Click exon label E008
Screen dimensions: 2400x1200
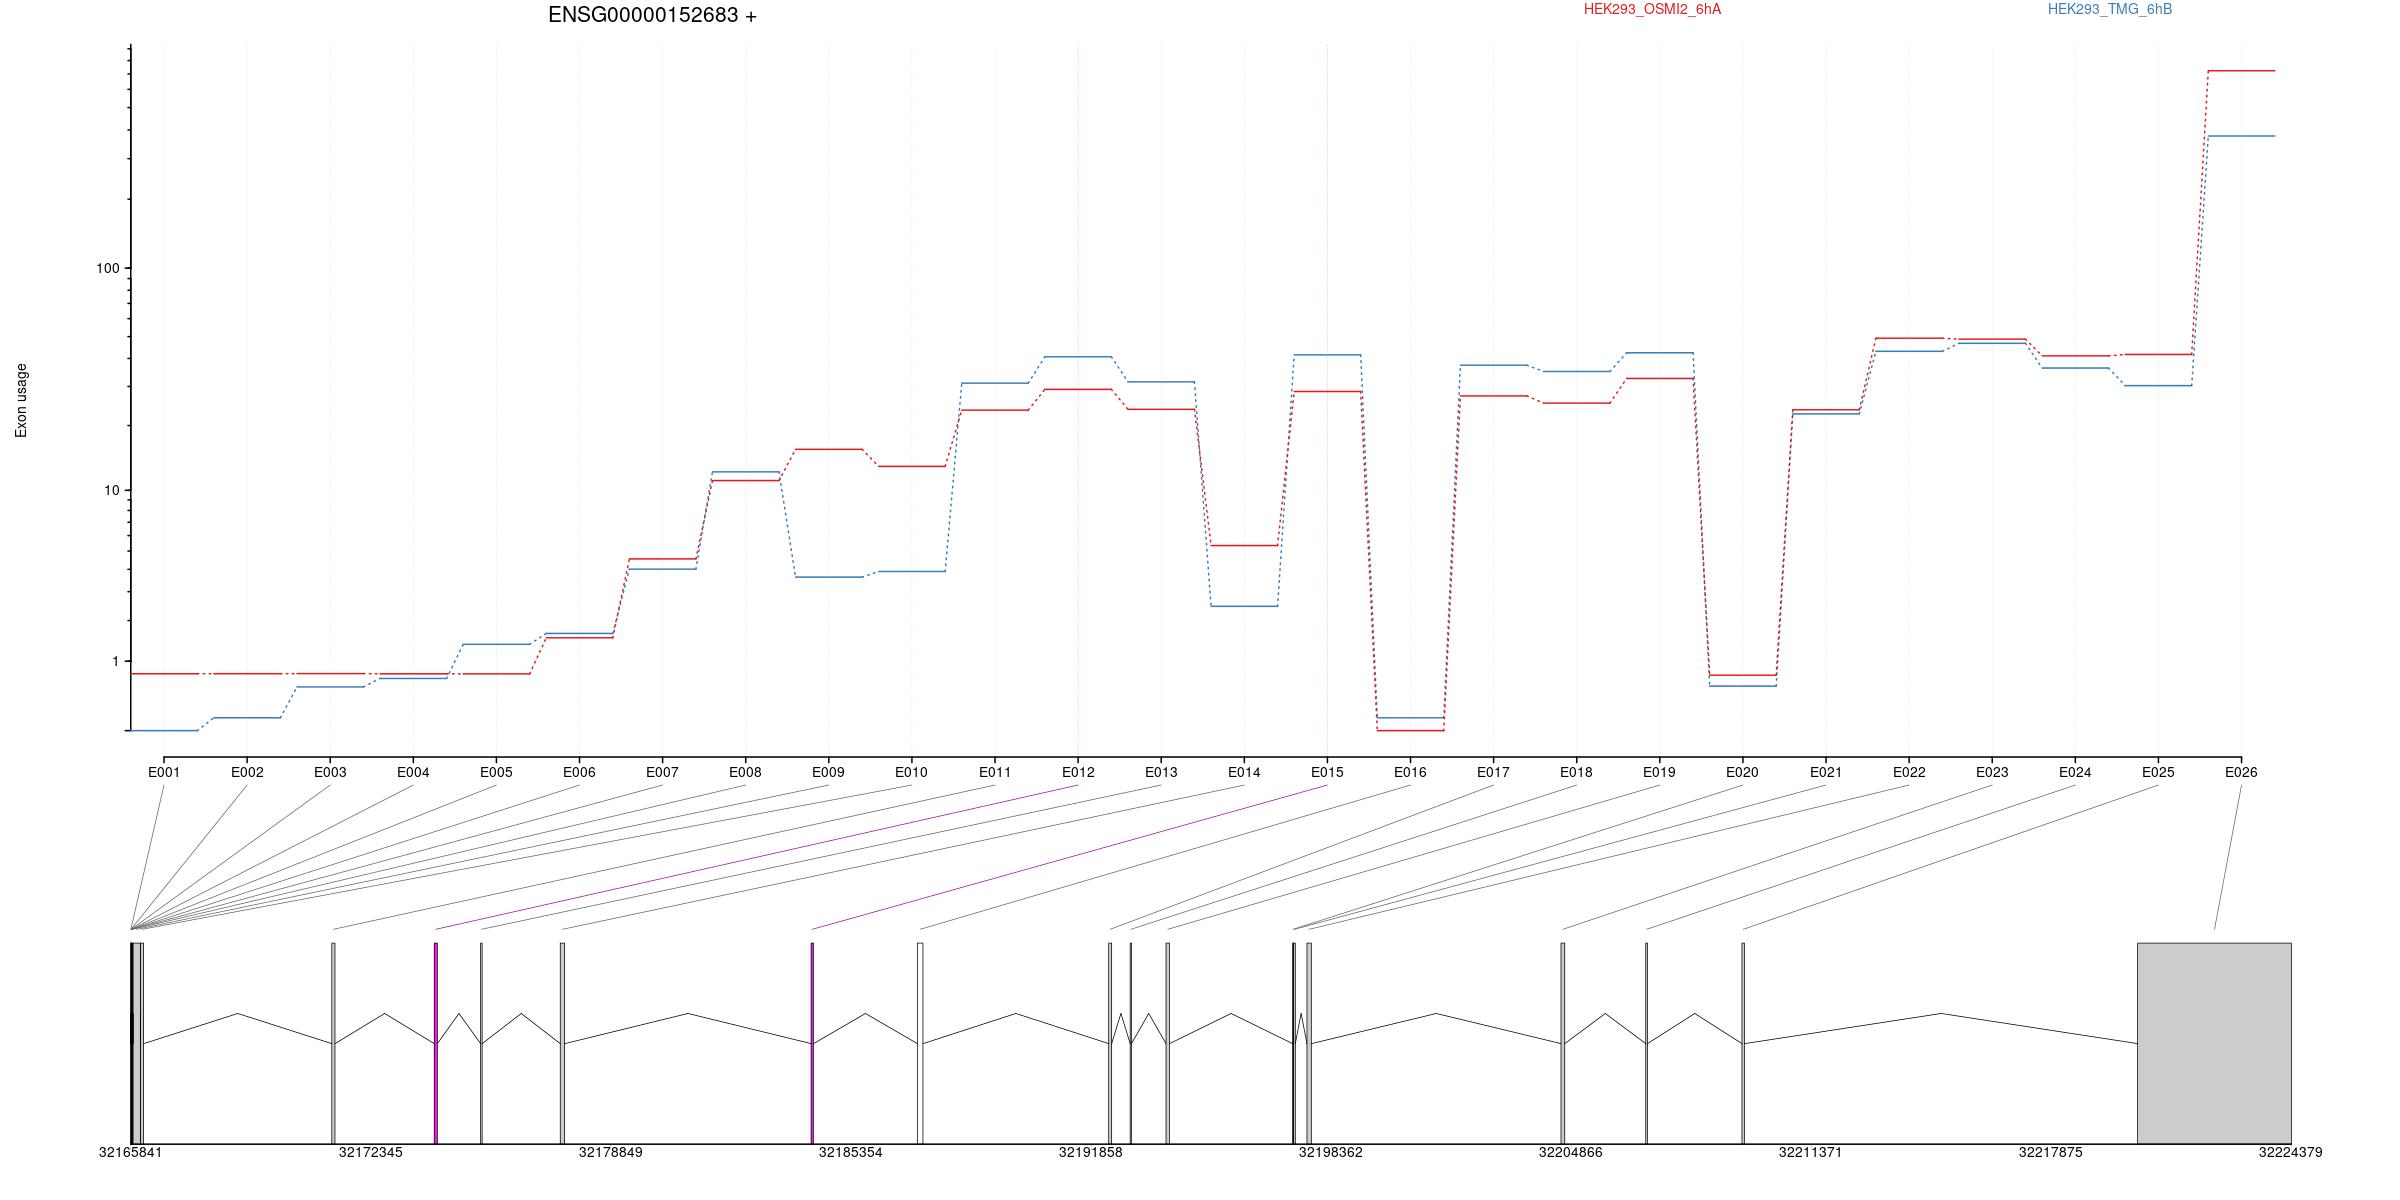tap(745, 772)
